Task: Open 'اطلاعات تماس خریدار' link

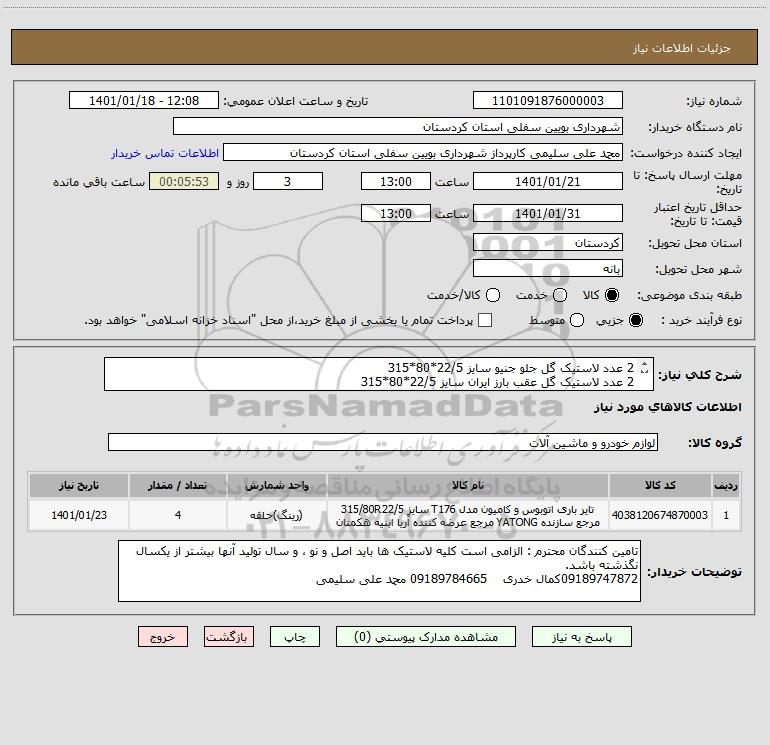Action: pyautogui.click(x=165, y=153)
